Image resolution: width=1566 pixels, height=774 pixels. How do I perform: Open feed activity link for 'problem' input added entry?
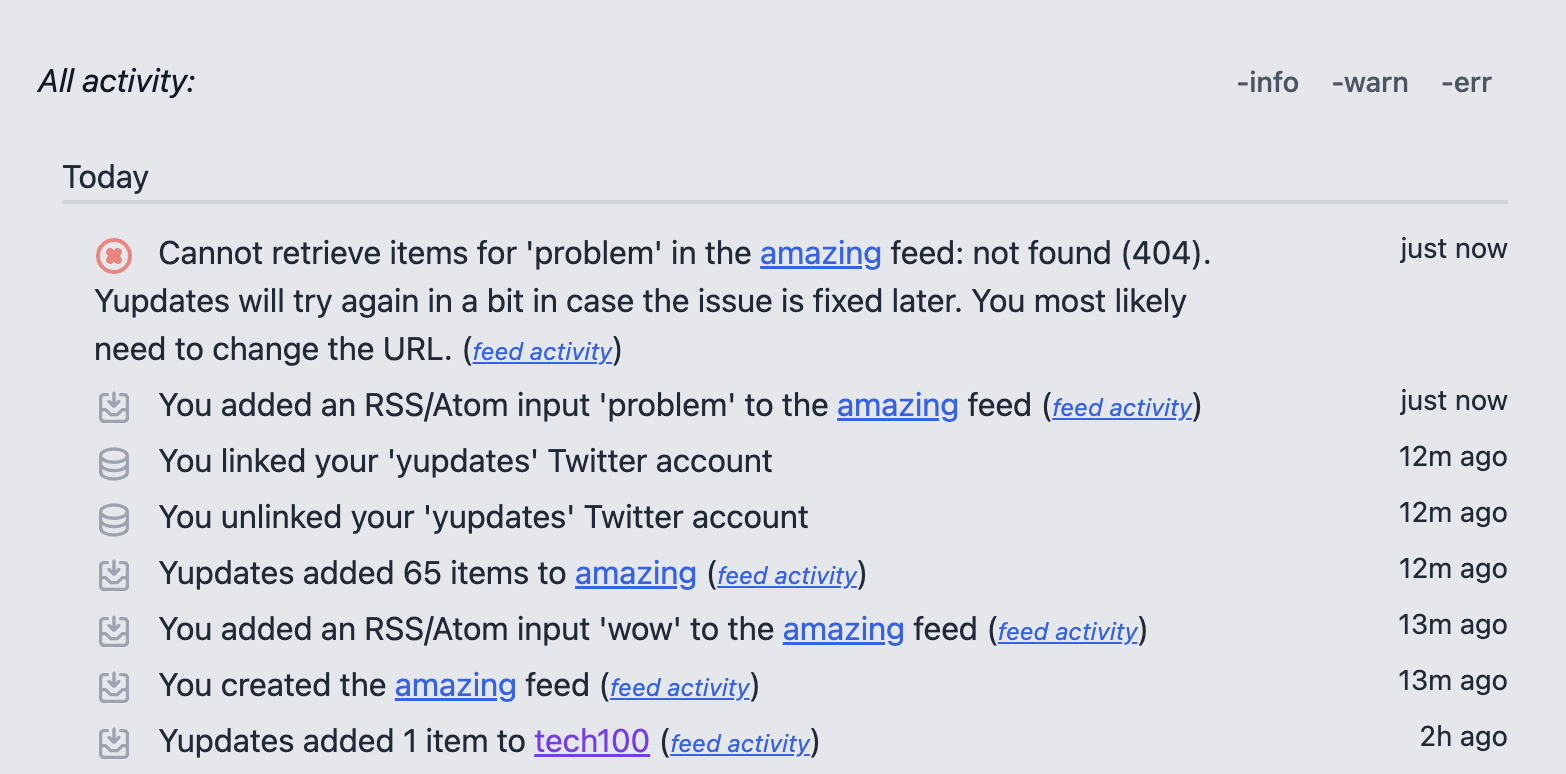[1122, 407]
